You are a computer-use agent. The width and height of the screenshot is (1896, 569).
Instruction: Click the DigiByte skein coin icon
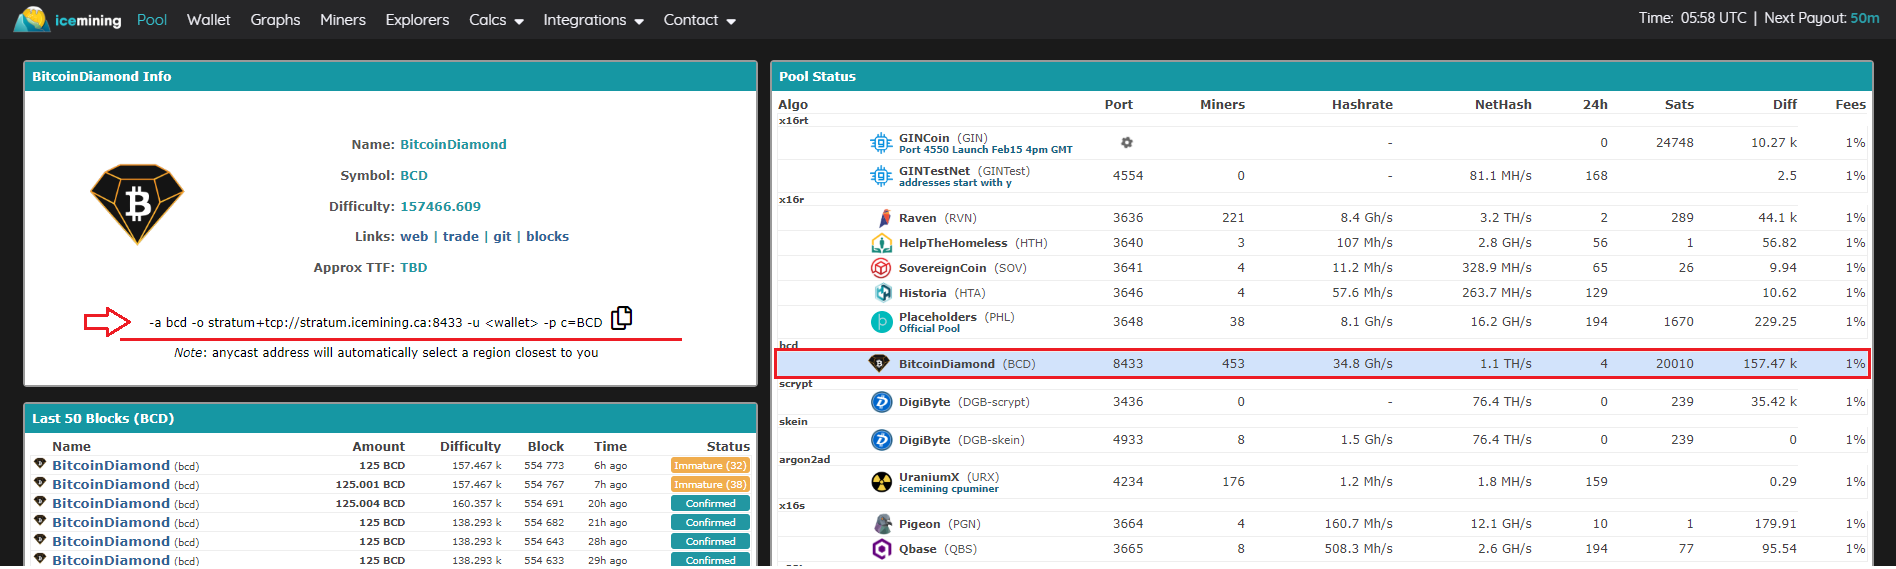tap(881, 440)
